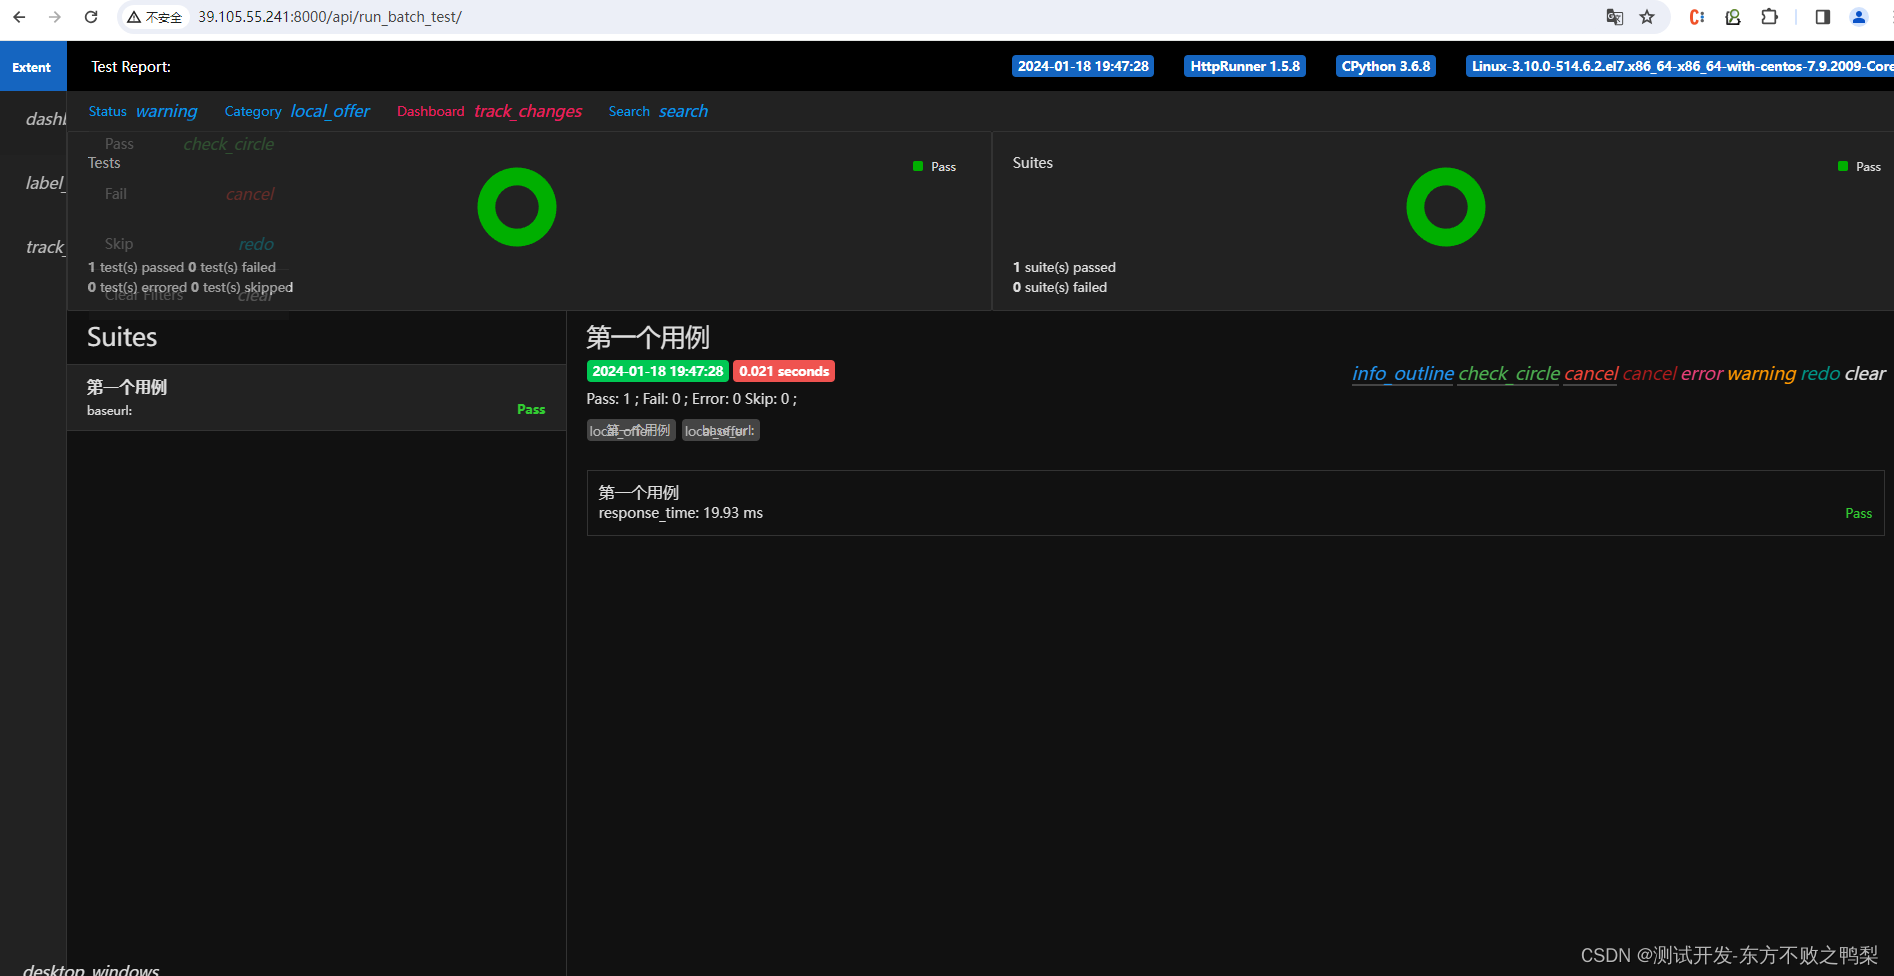Screen dimensions: 1894x976
Task: Select the Extent tab in the sidebar
Action: (x=32, y=66)
